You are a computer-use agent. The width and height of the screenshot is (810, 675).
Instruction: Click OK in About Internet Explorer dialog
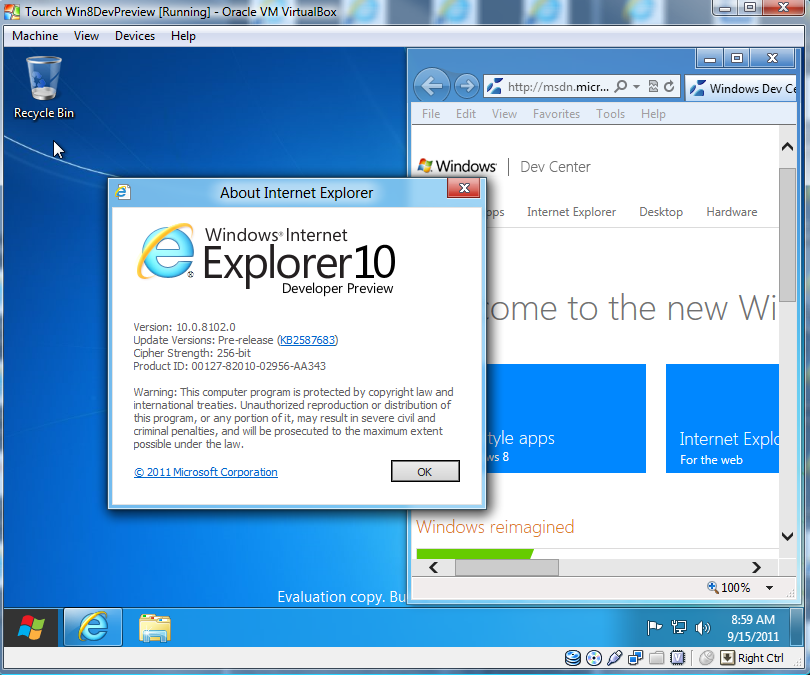coord(425,472)
